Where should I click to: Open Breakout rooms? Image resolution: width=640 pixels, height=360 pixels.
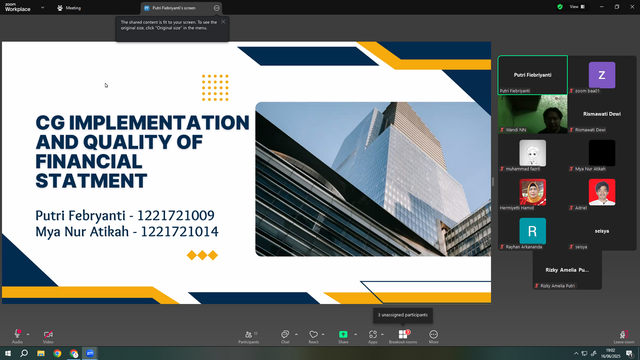click(403, 336)
